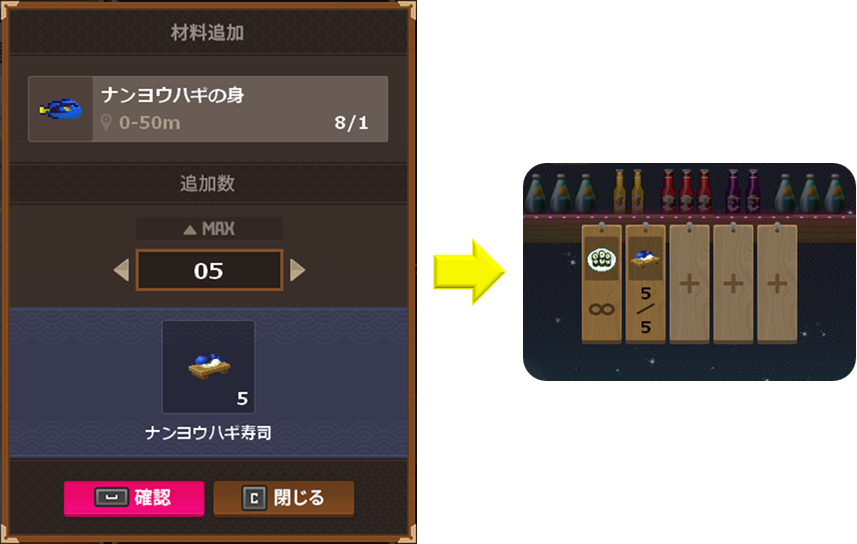Click the ナンヨウハギ寿司 dish thumbnail
The image size is (857, 544).
tap(208, 367)
